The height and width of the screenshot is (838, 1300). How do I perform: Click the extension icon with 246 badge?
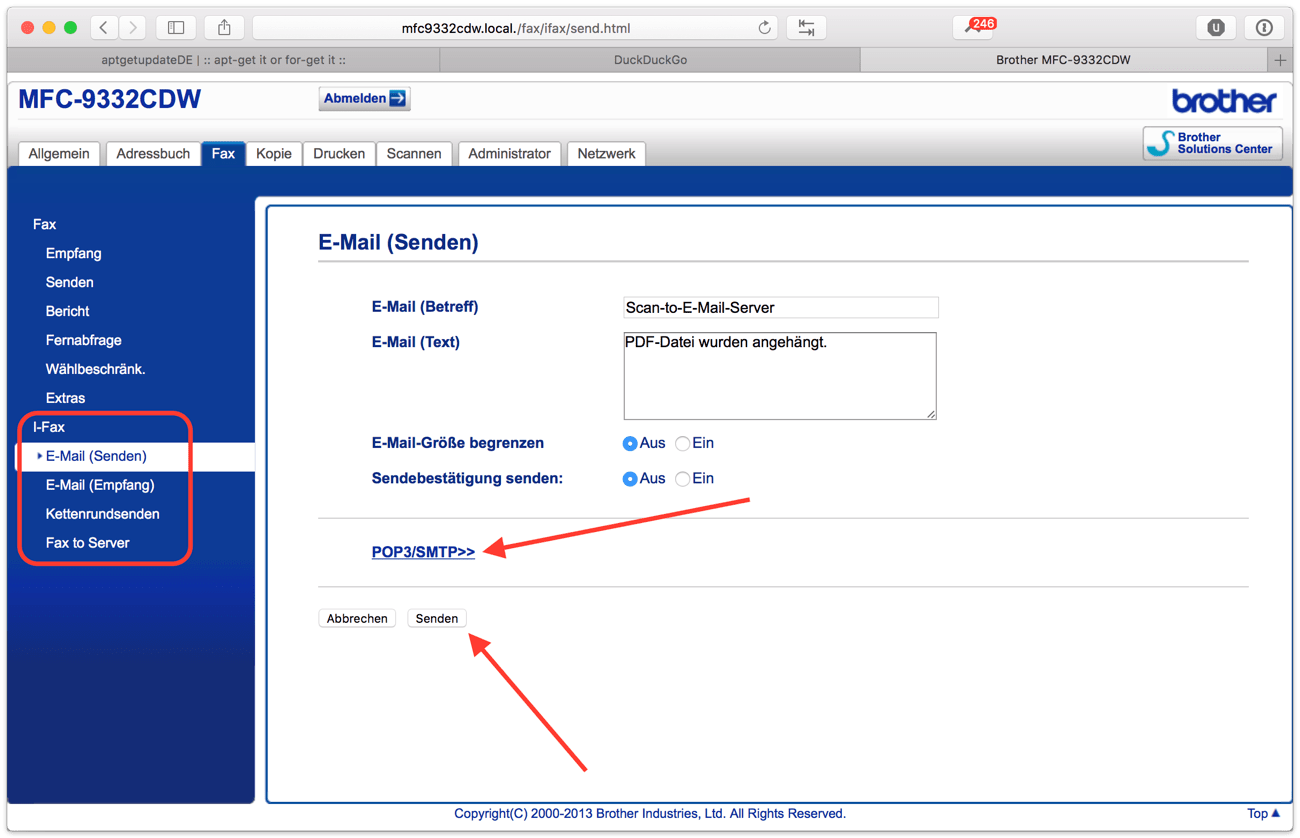point(974,27)
